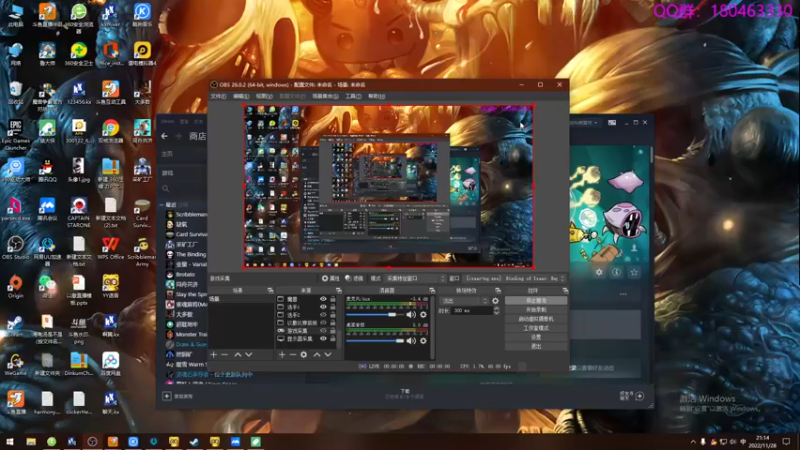This screenshot has height=450, width=800.
Task: Collapse the 最近 group in Steam library
Action: tap(162, 205)
